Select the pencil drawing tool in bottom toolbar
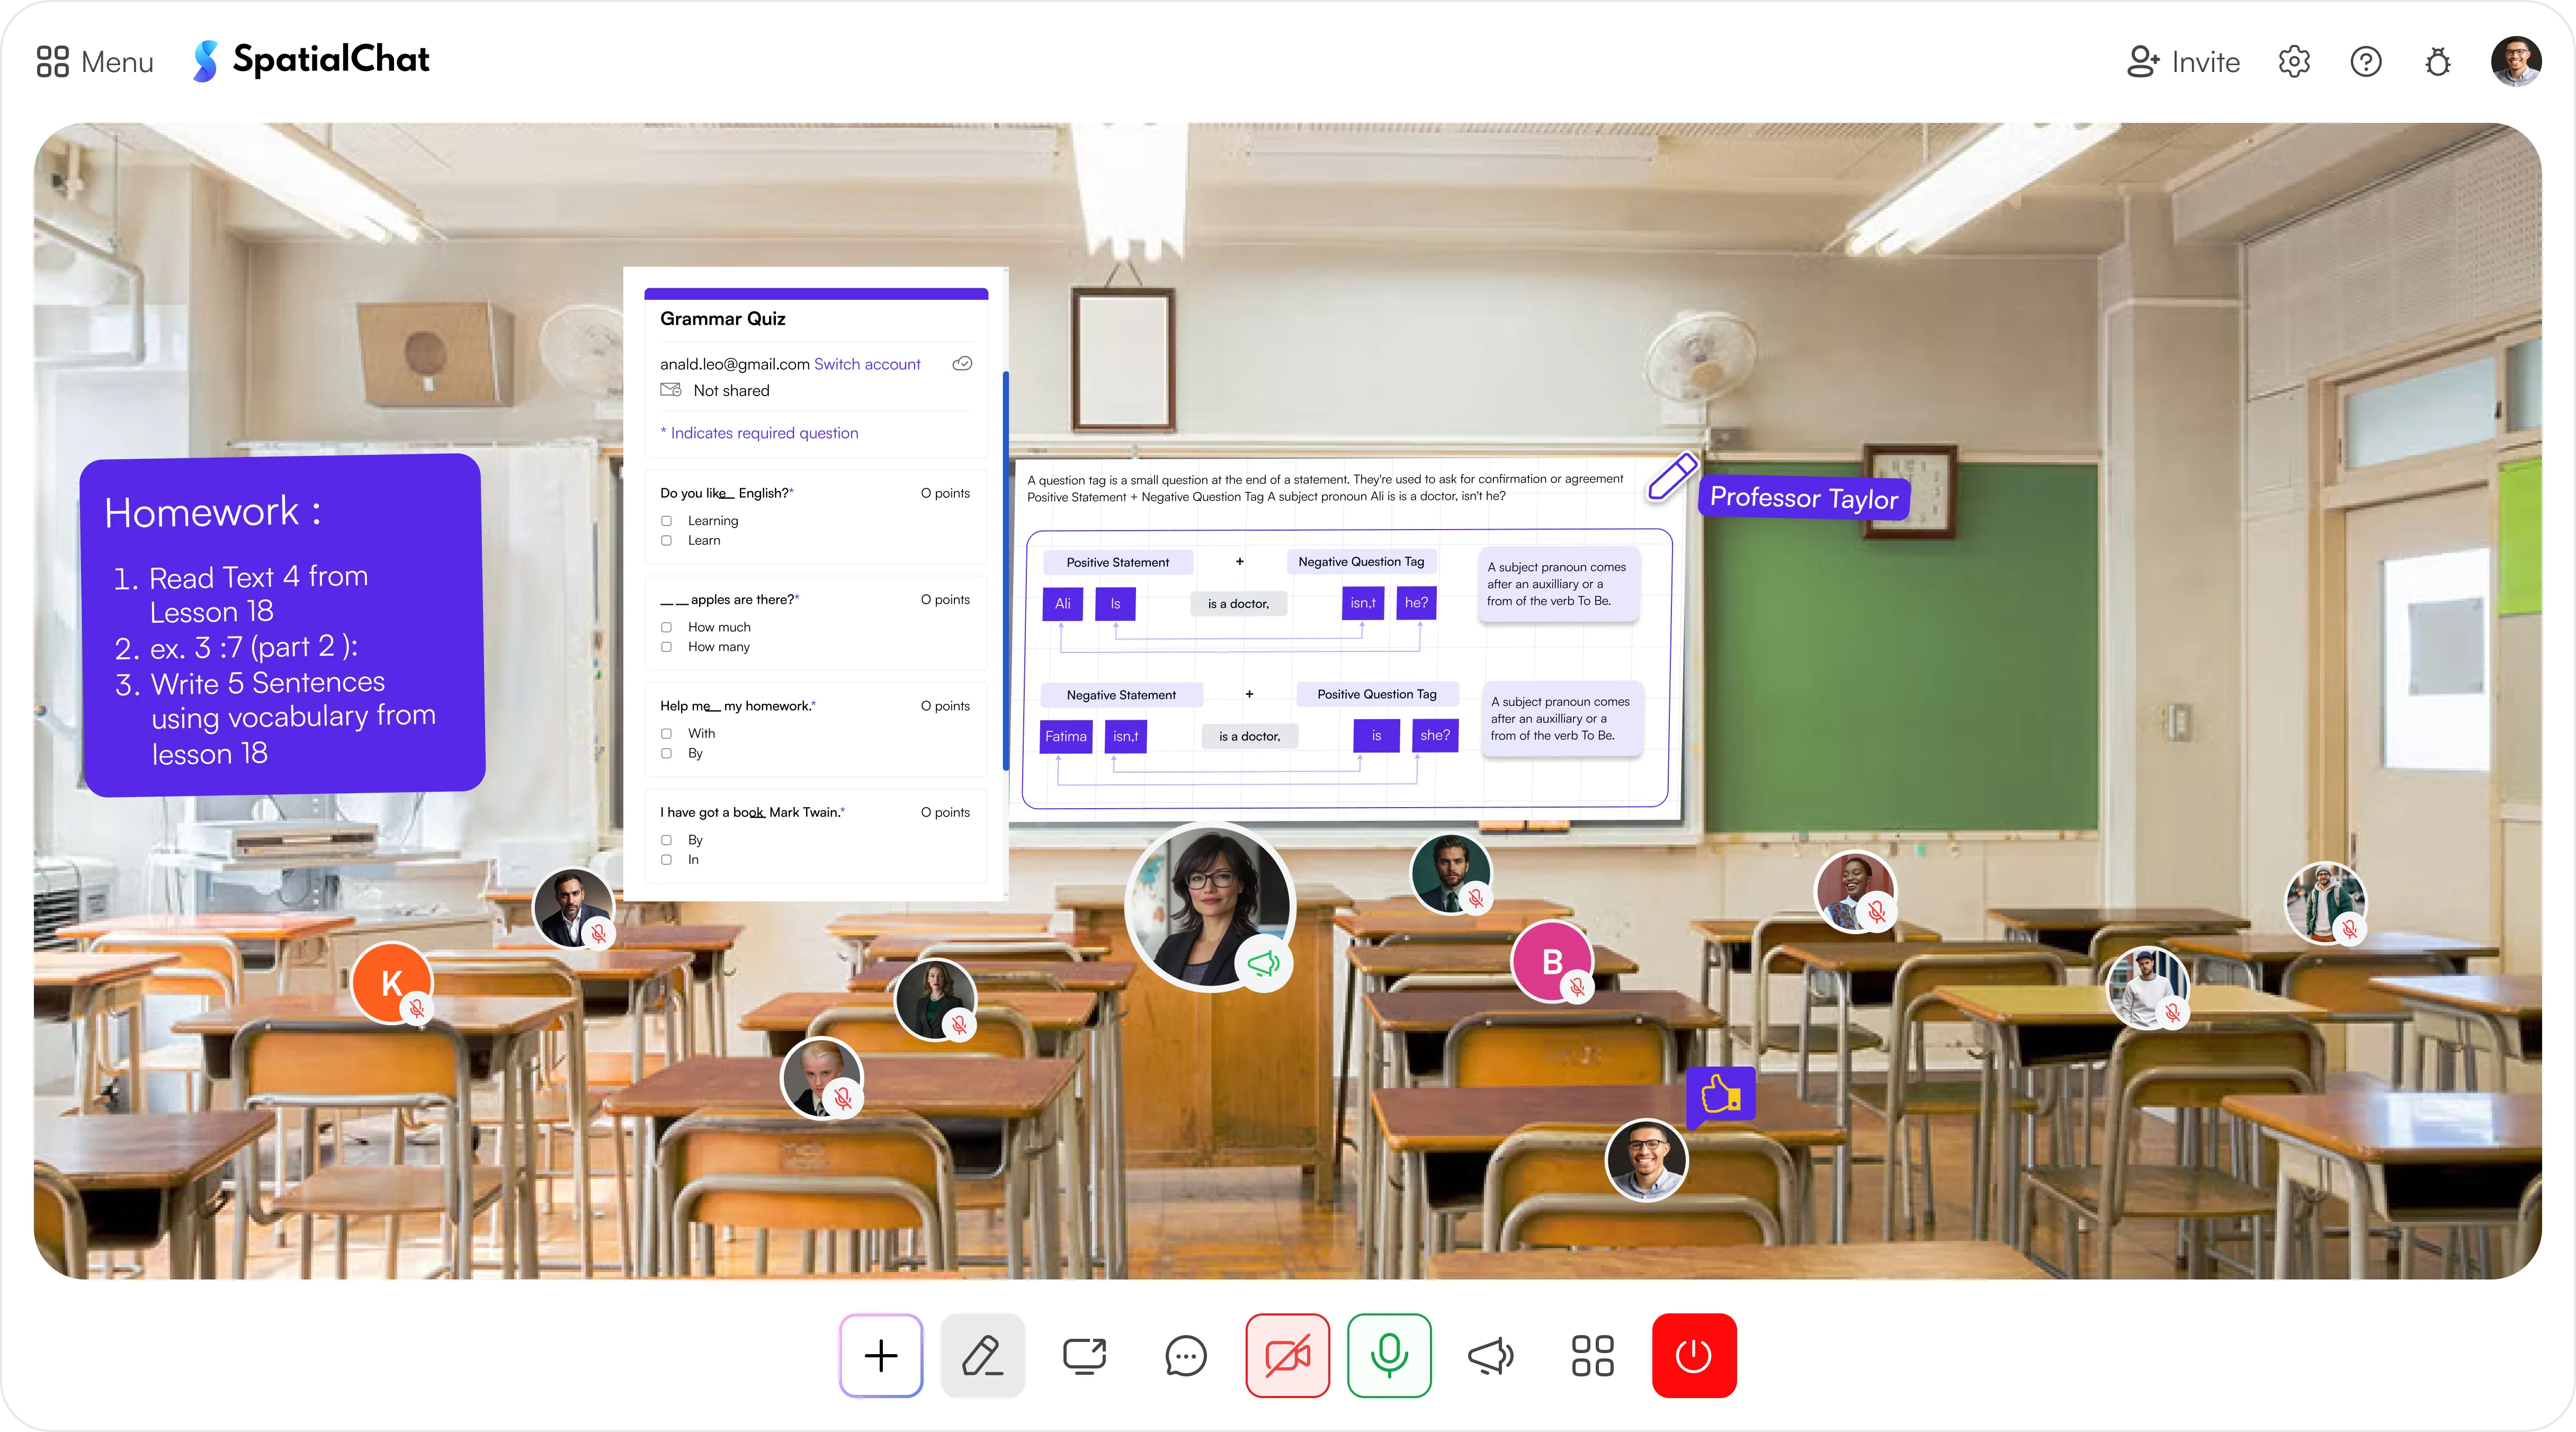2576x1432 pixels. point(982,1356)
